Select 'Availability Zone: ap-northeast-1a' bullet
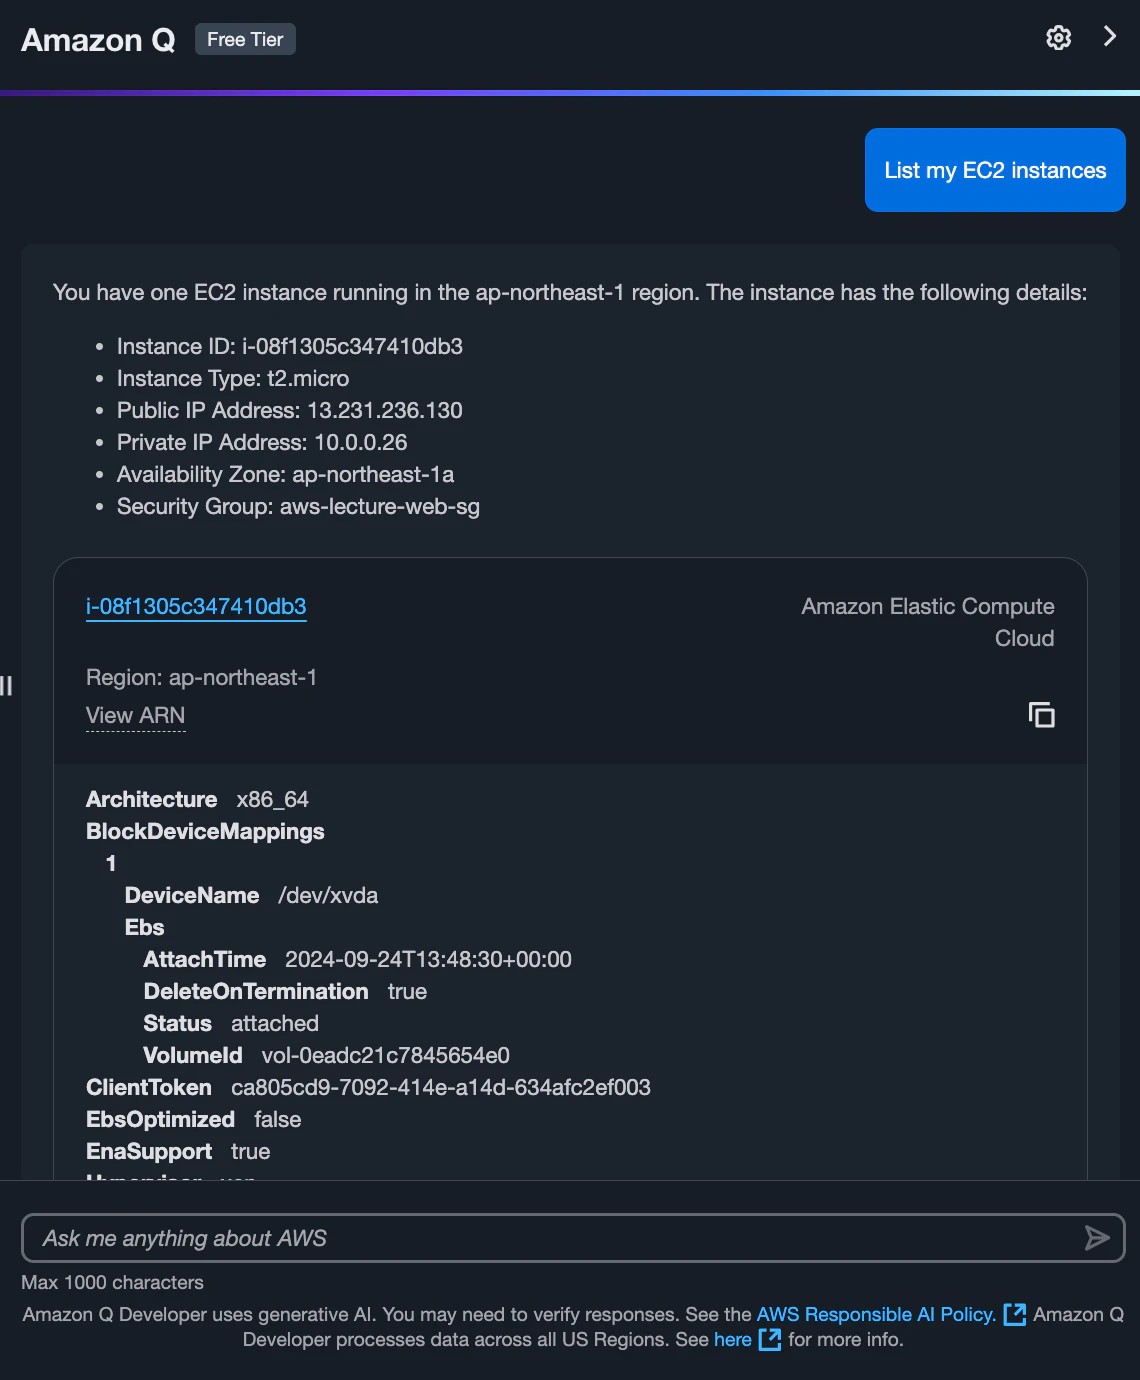The height and width of the screenshot is (1380, 1140). click(285, 475)
